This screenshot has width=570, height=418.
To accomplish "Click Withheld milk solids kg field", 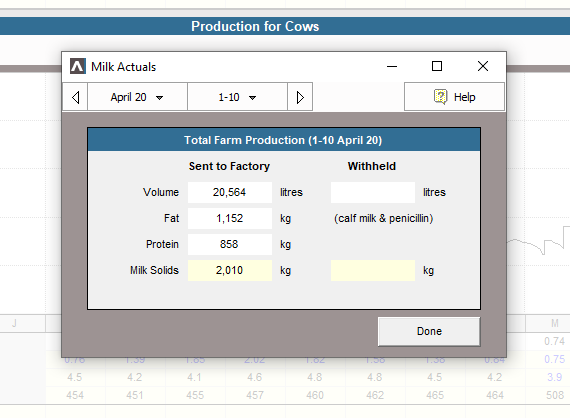I will [373, 270].
